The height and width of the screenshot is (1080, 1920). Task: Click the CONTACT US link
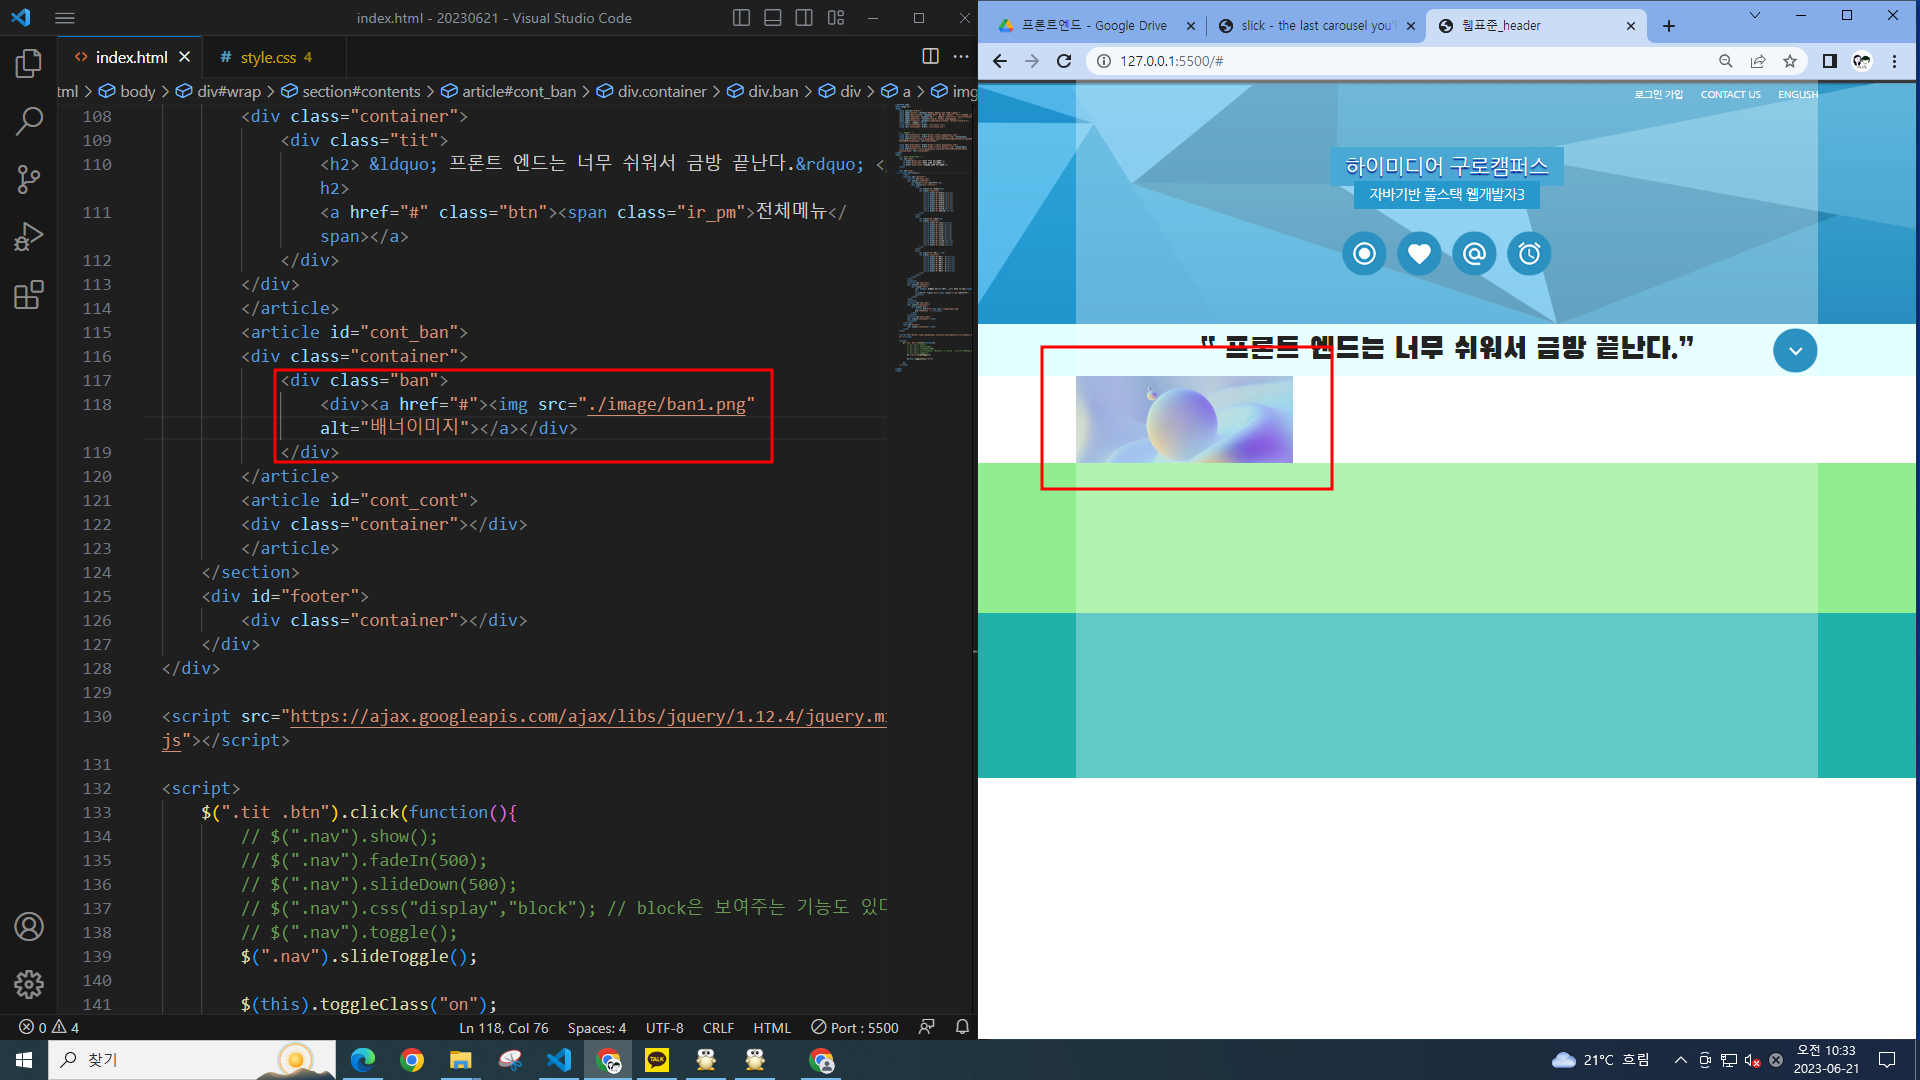tap(1730, 95)
